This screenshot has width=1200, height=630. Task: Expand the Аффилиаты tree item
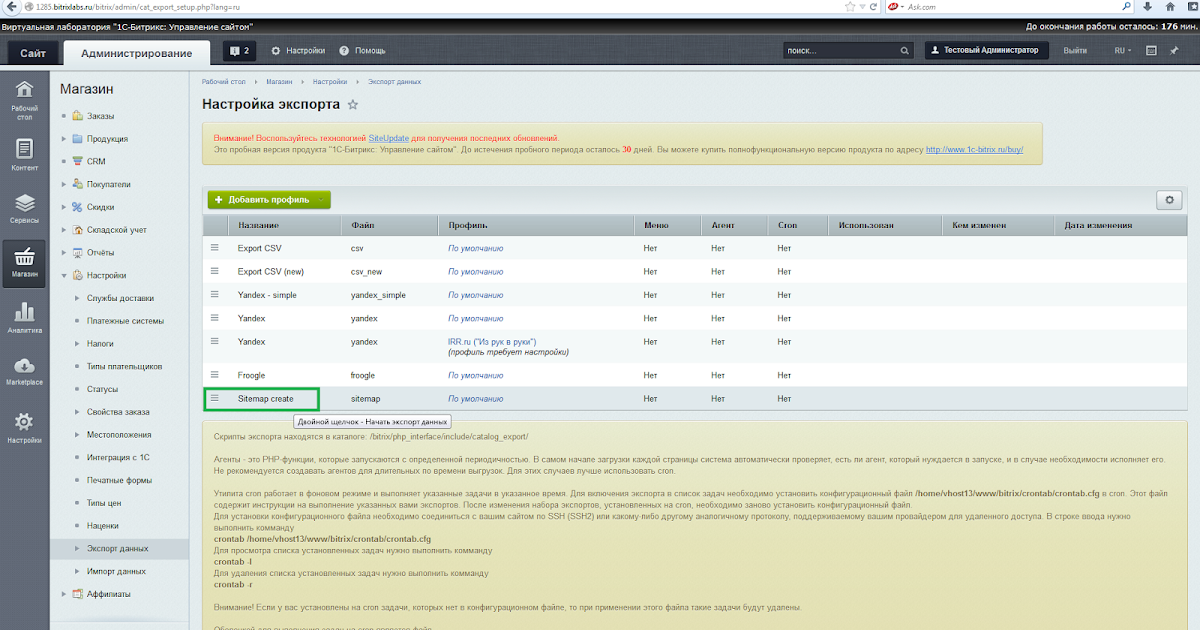click(64, 594)
